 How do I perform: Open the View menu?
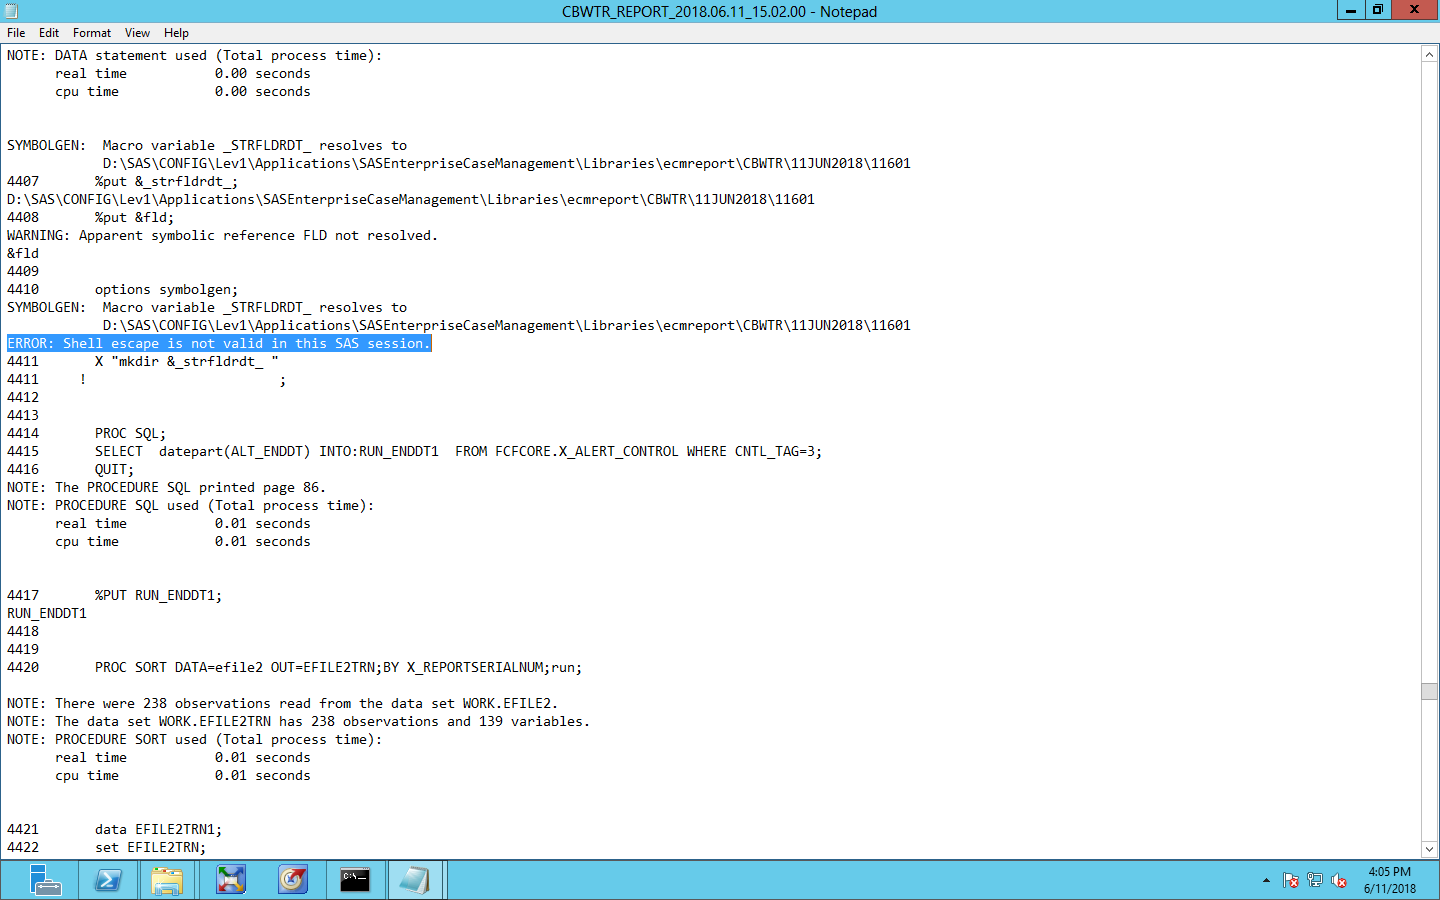pos(137,32)
